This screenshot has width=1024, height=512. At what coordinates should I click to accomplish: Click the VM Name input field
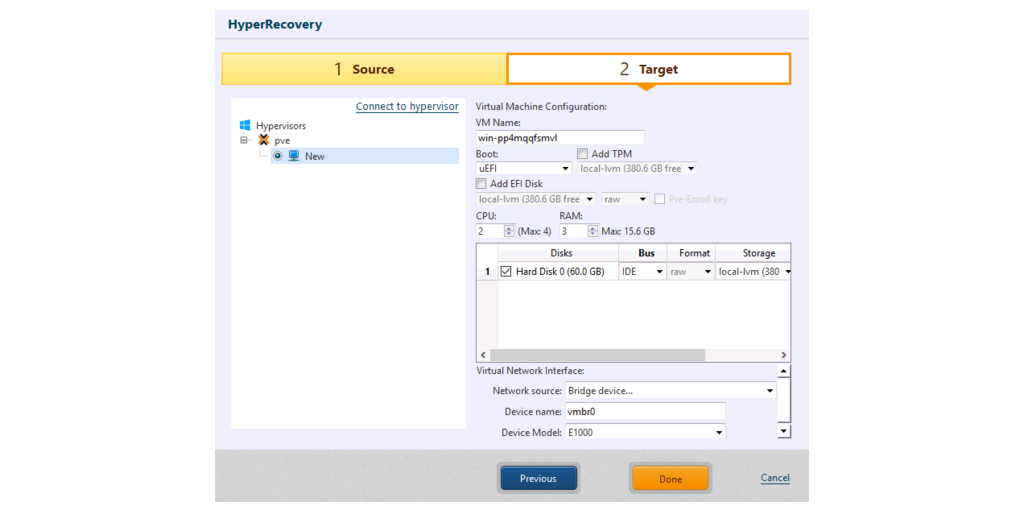560,138
